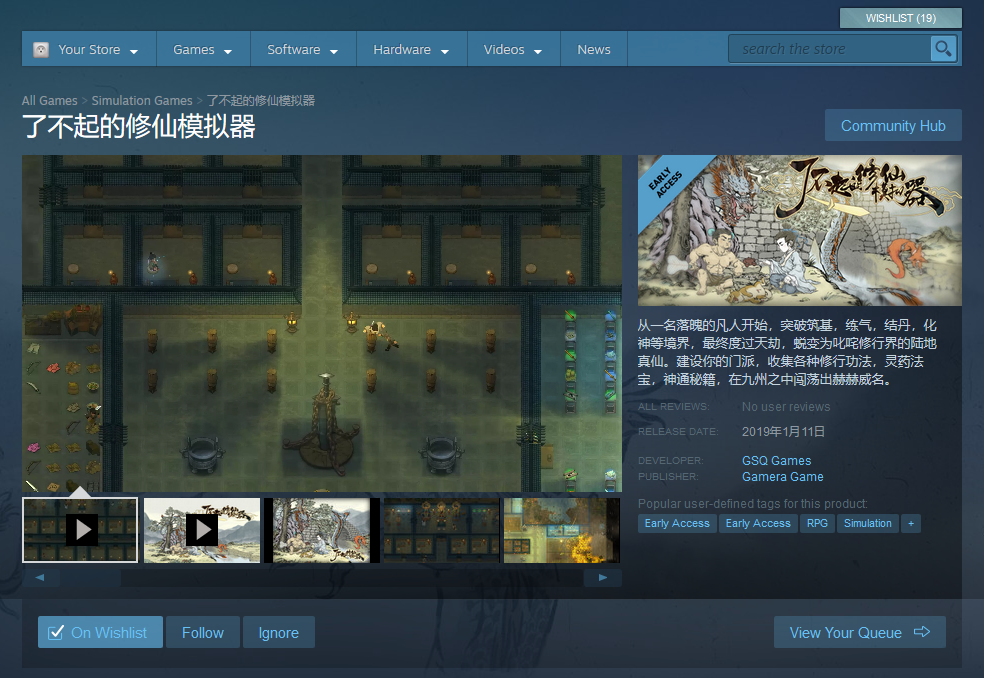The height and width of the screenshot is (678, 984).
Task: Open the Wishlist (19) button
Action: click(901, 18)
